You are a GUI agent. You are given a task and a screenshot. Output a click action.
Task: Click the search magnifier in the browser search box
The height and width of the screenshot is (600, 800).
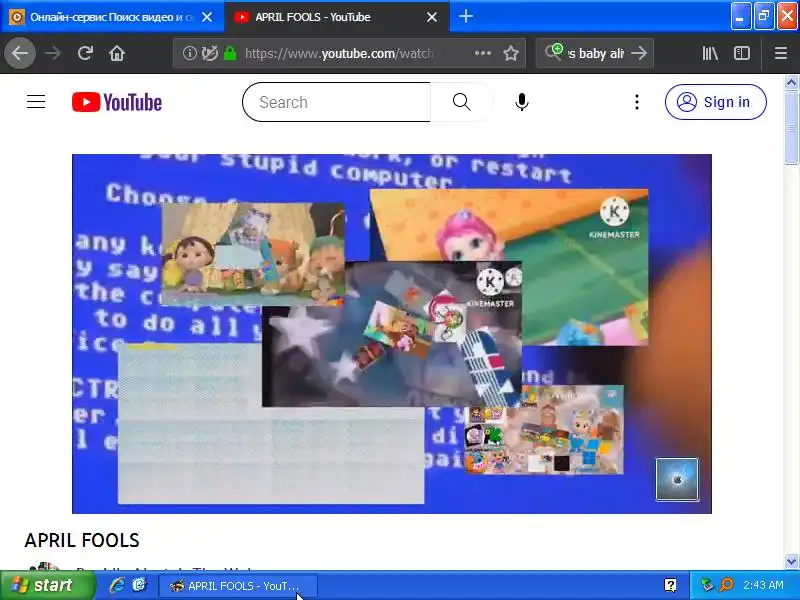pyautogui.click(x=554, y=52)
